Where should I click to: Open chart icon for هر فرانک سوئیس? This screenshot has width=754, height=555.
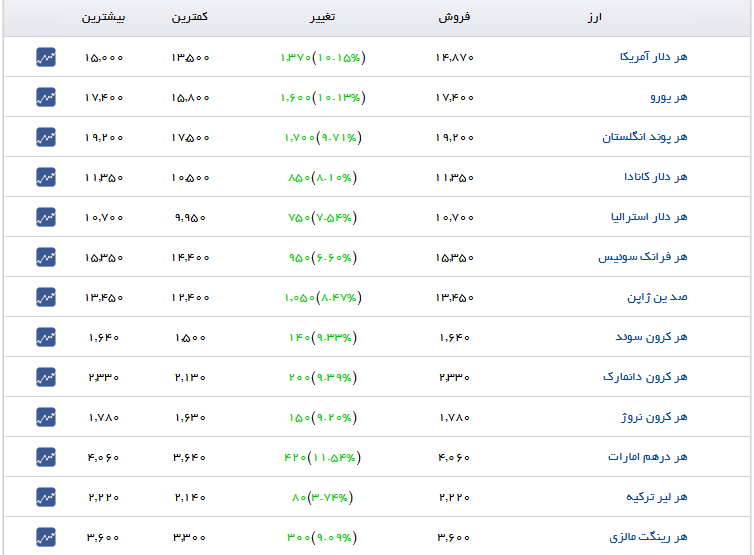tap(46, 257)
